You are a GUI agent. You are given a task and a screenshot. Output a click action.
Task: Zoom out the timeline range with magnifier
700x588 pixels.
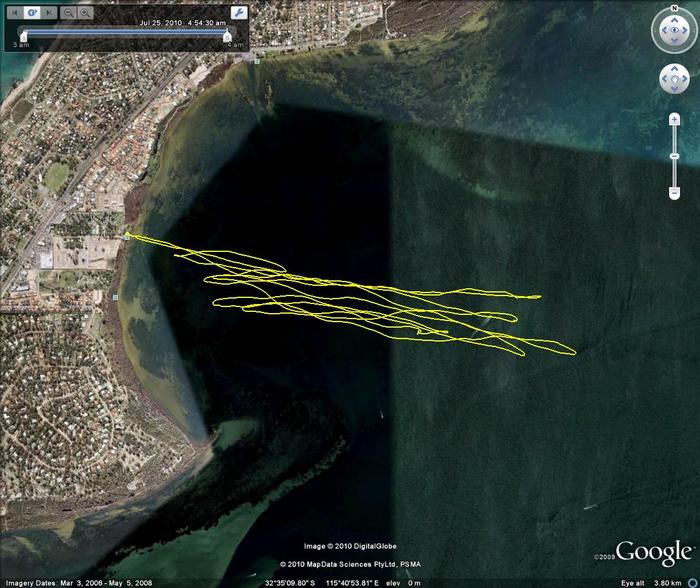click(68, 14)
